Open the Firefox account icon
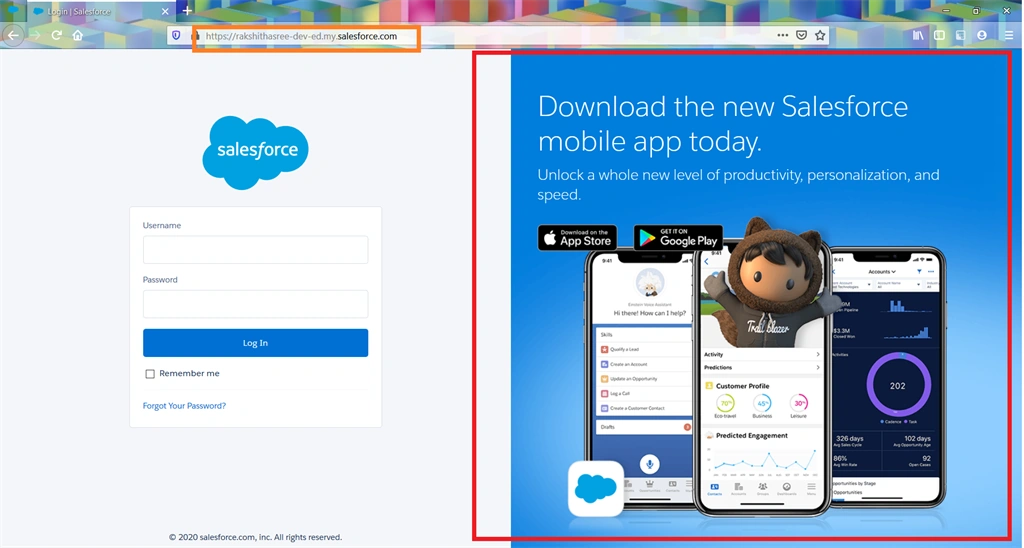This screenshot has height=548, width=1024. tap(982, 35)
